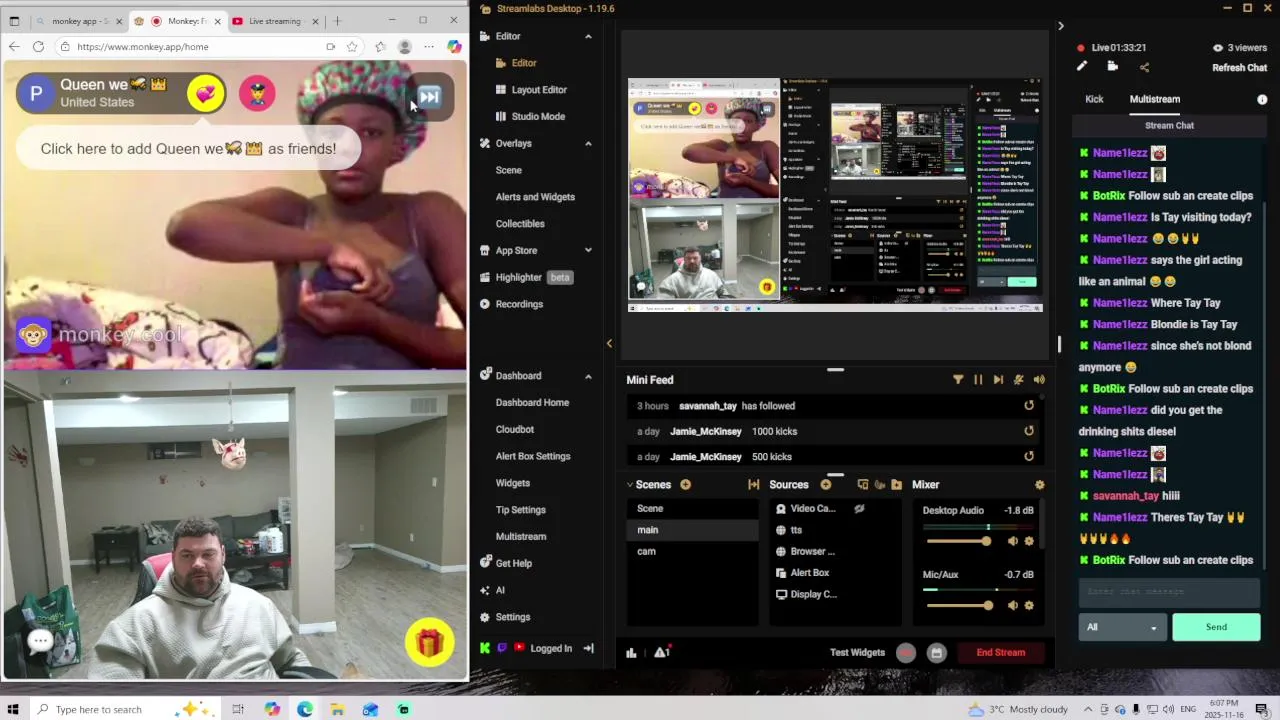Collapse the chat panel arrow

[1061, 26]
